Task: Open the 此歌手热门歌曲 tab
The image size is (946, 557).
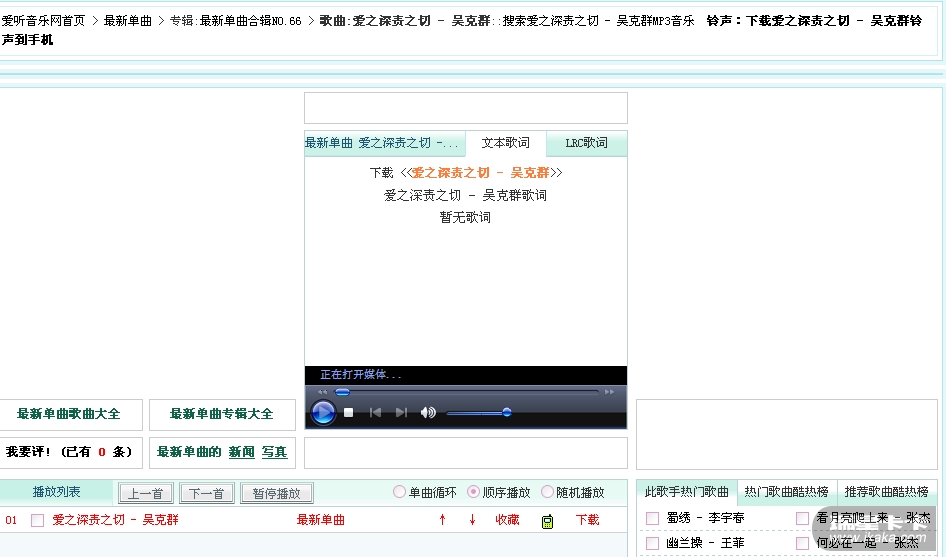Action: tap(687, 492)
